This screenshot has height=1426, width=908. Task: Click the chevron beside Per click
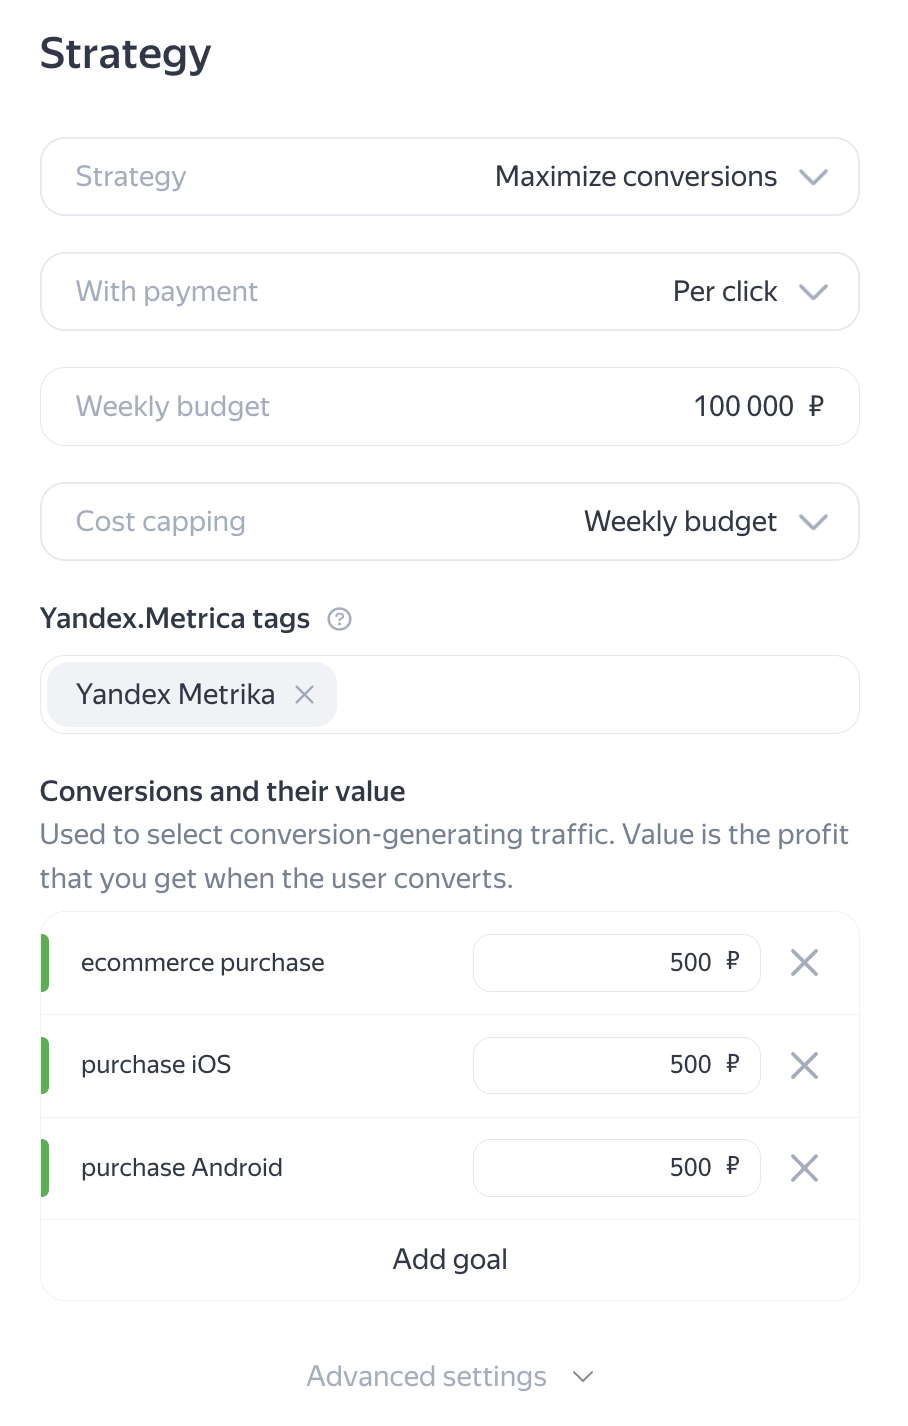tap(814, 292)
